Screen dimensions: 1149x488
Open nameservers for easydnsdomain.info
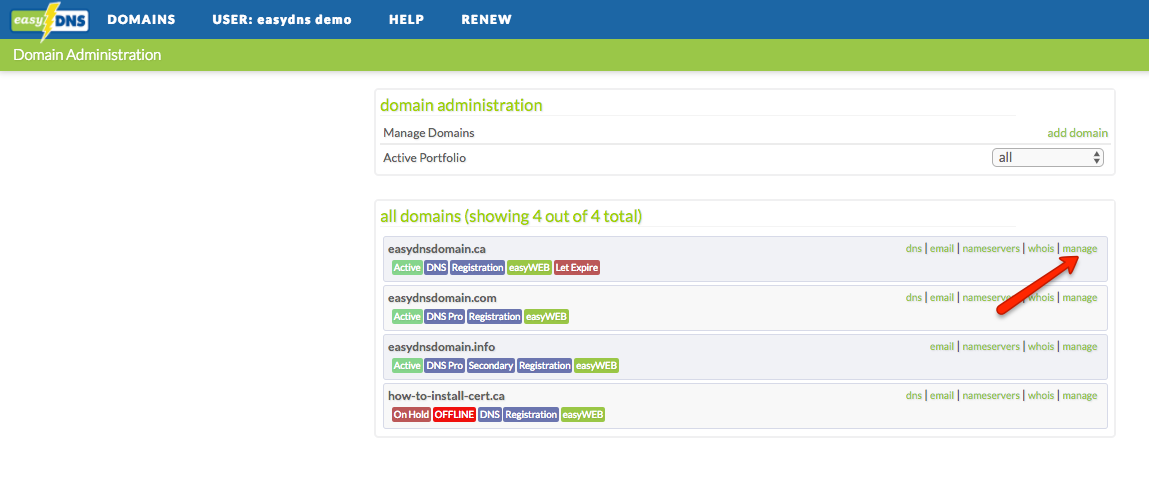click(x=991, y=347)
